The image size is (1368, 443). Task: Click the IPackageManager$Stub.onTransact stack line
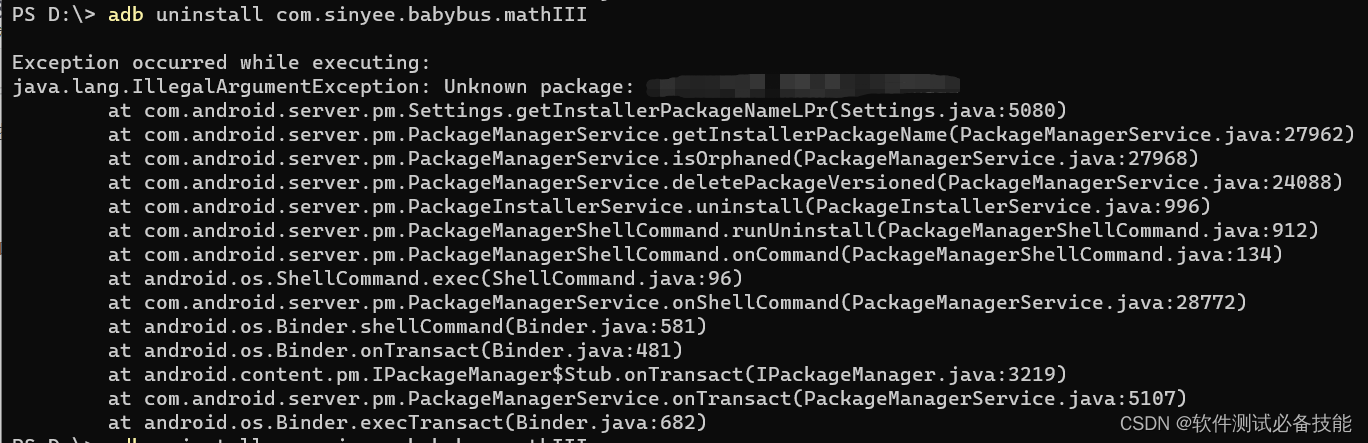click(x=588, y=375)
